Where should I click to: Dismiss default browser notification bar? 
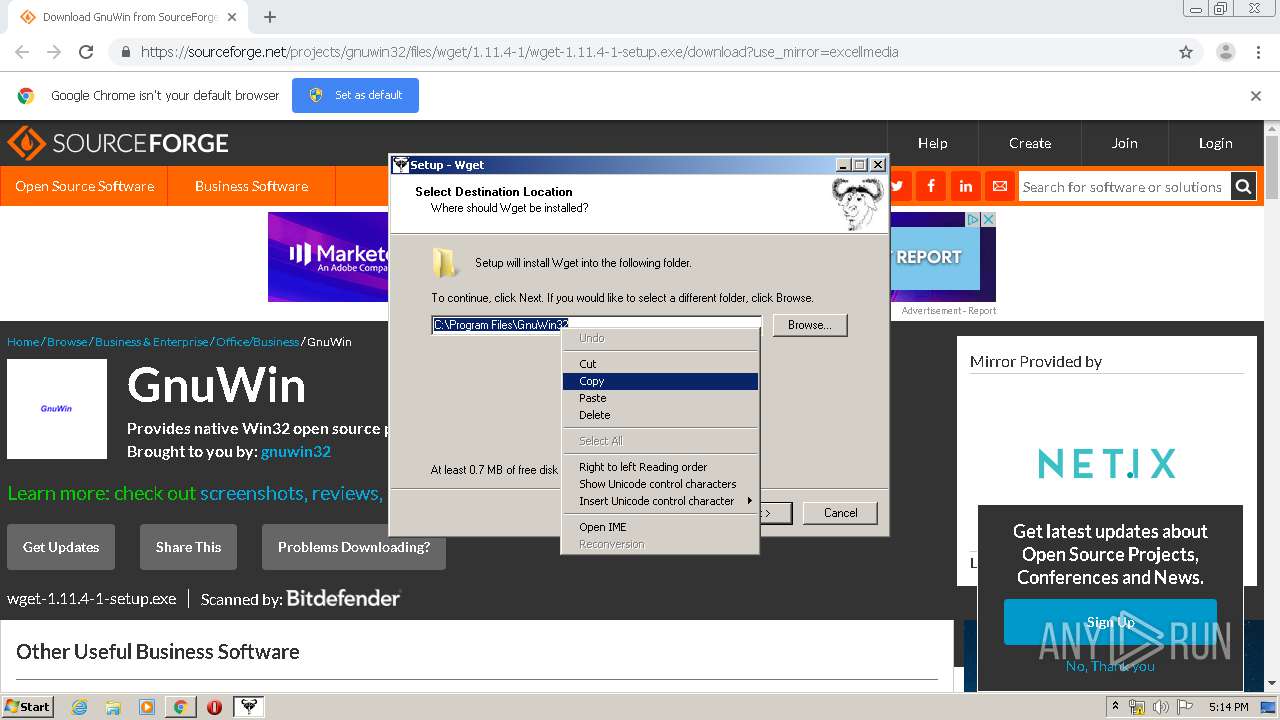pos(1256,96)
